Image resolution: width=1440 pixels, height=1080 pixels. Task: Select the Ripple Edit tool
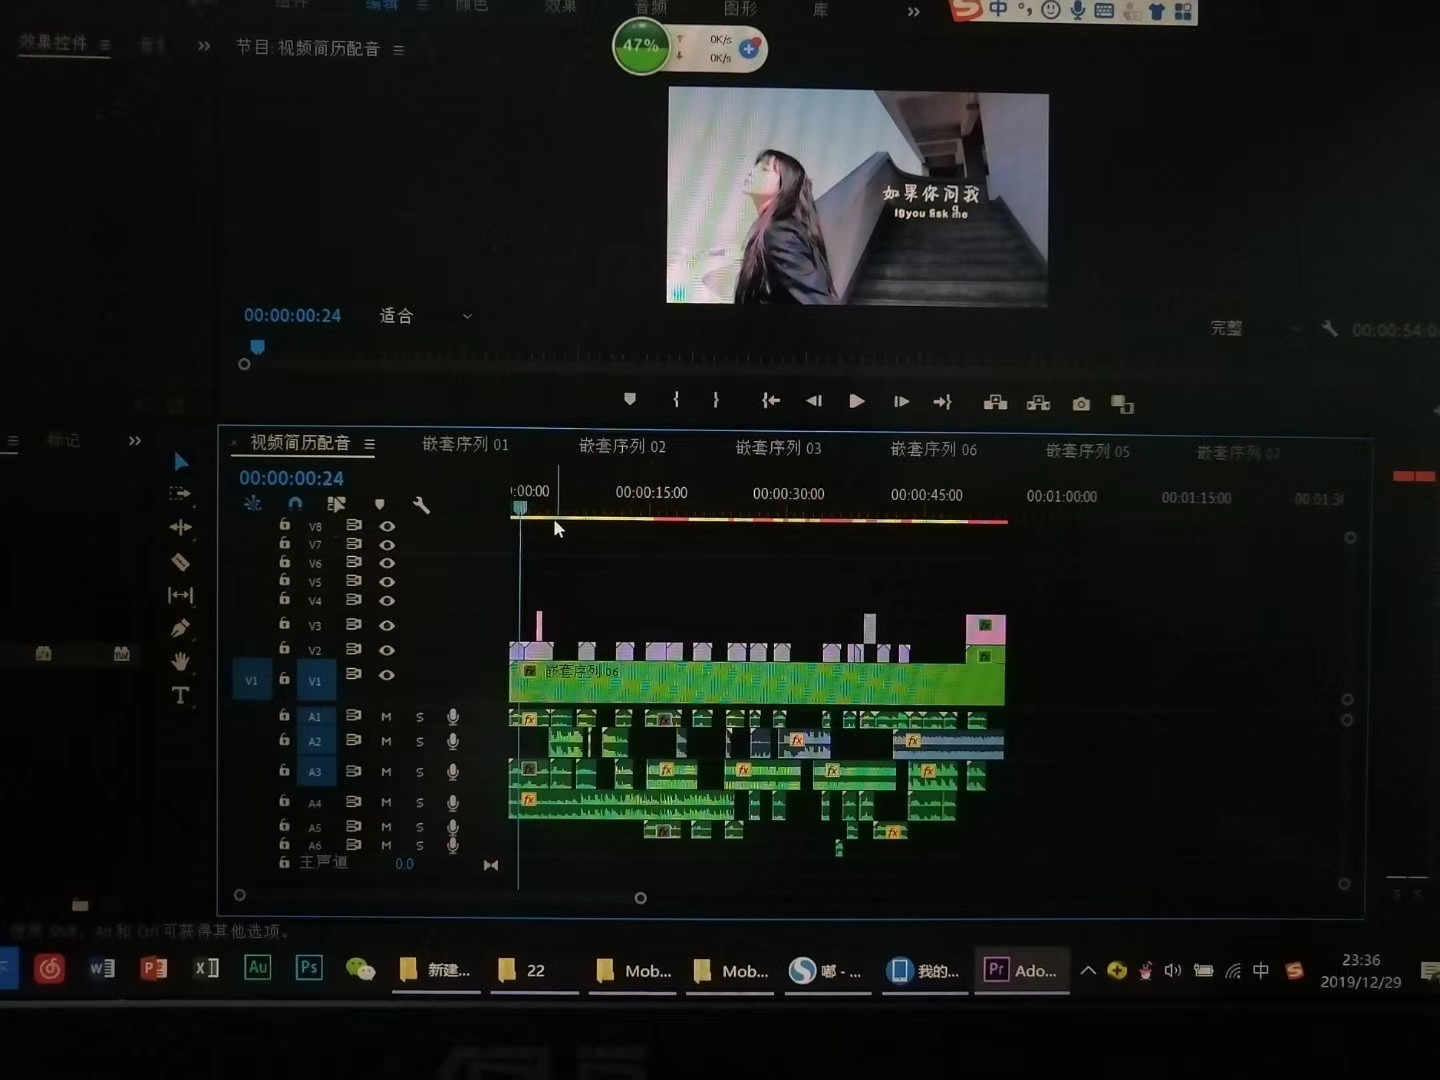tap(180, 527)
